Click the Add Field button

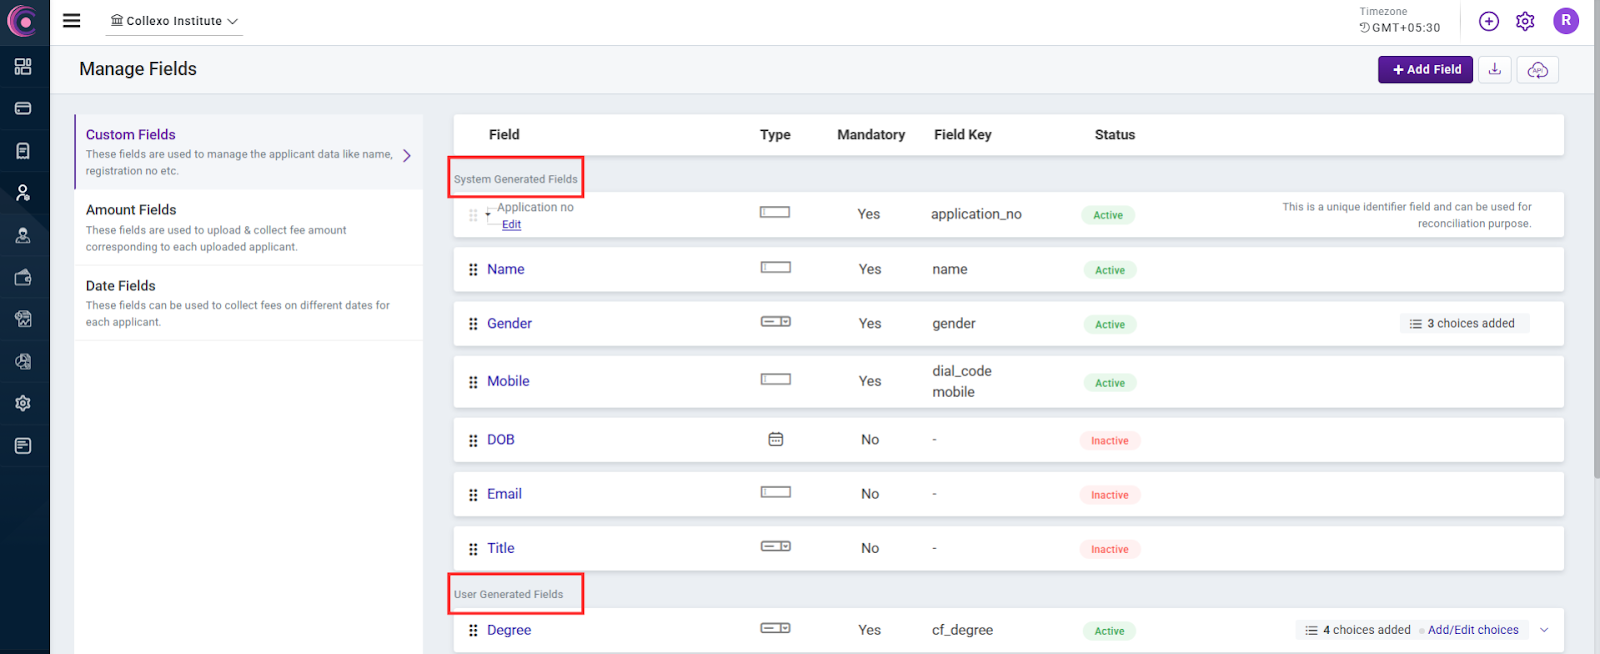[x=1425, y=69]
